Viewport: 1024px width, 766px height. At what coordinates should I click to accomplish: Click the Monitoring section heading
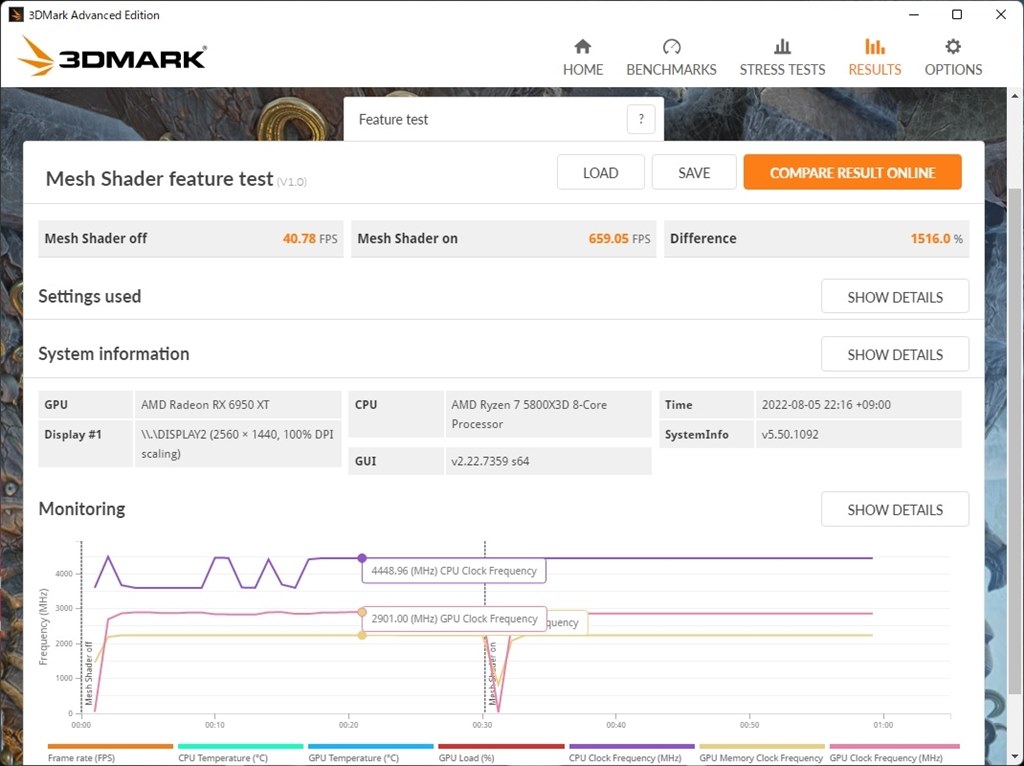(x=82, y=509)
